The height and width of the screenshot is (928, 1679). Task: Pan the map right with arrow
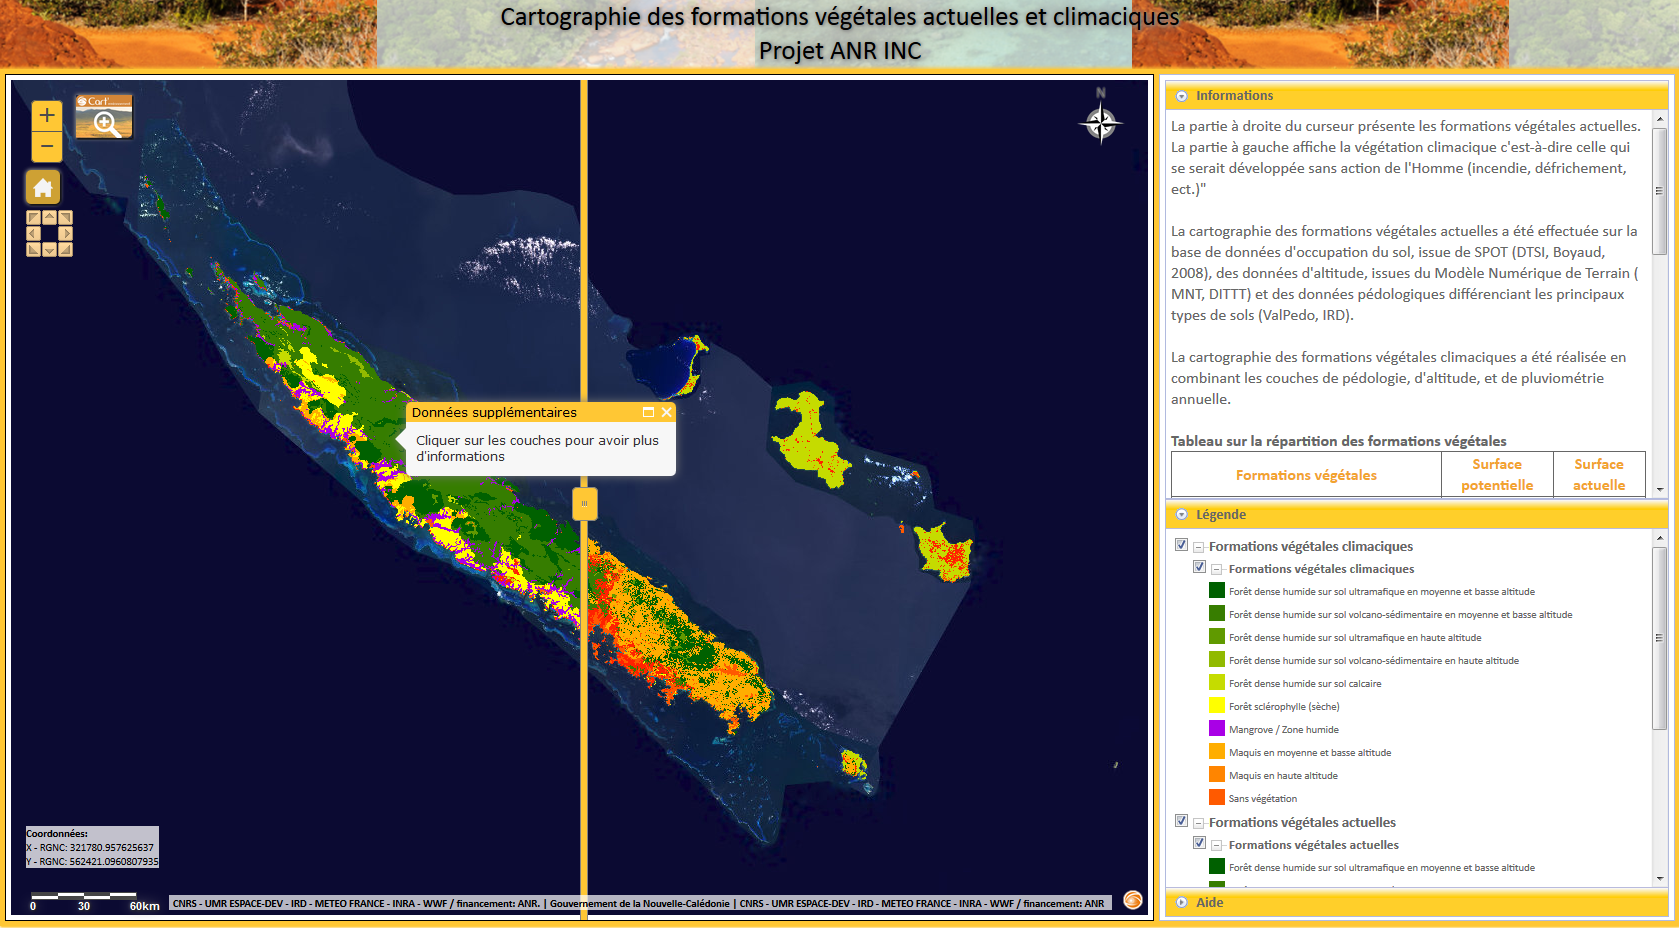click(66, 234)
